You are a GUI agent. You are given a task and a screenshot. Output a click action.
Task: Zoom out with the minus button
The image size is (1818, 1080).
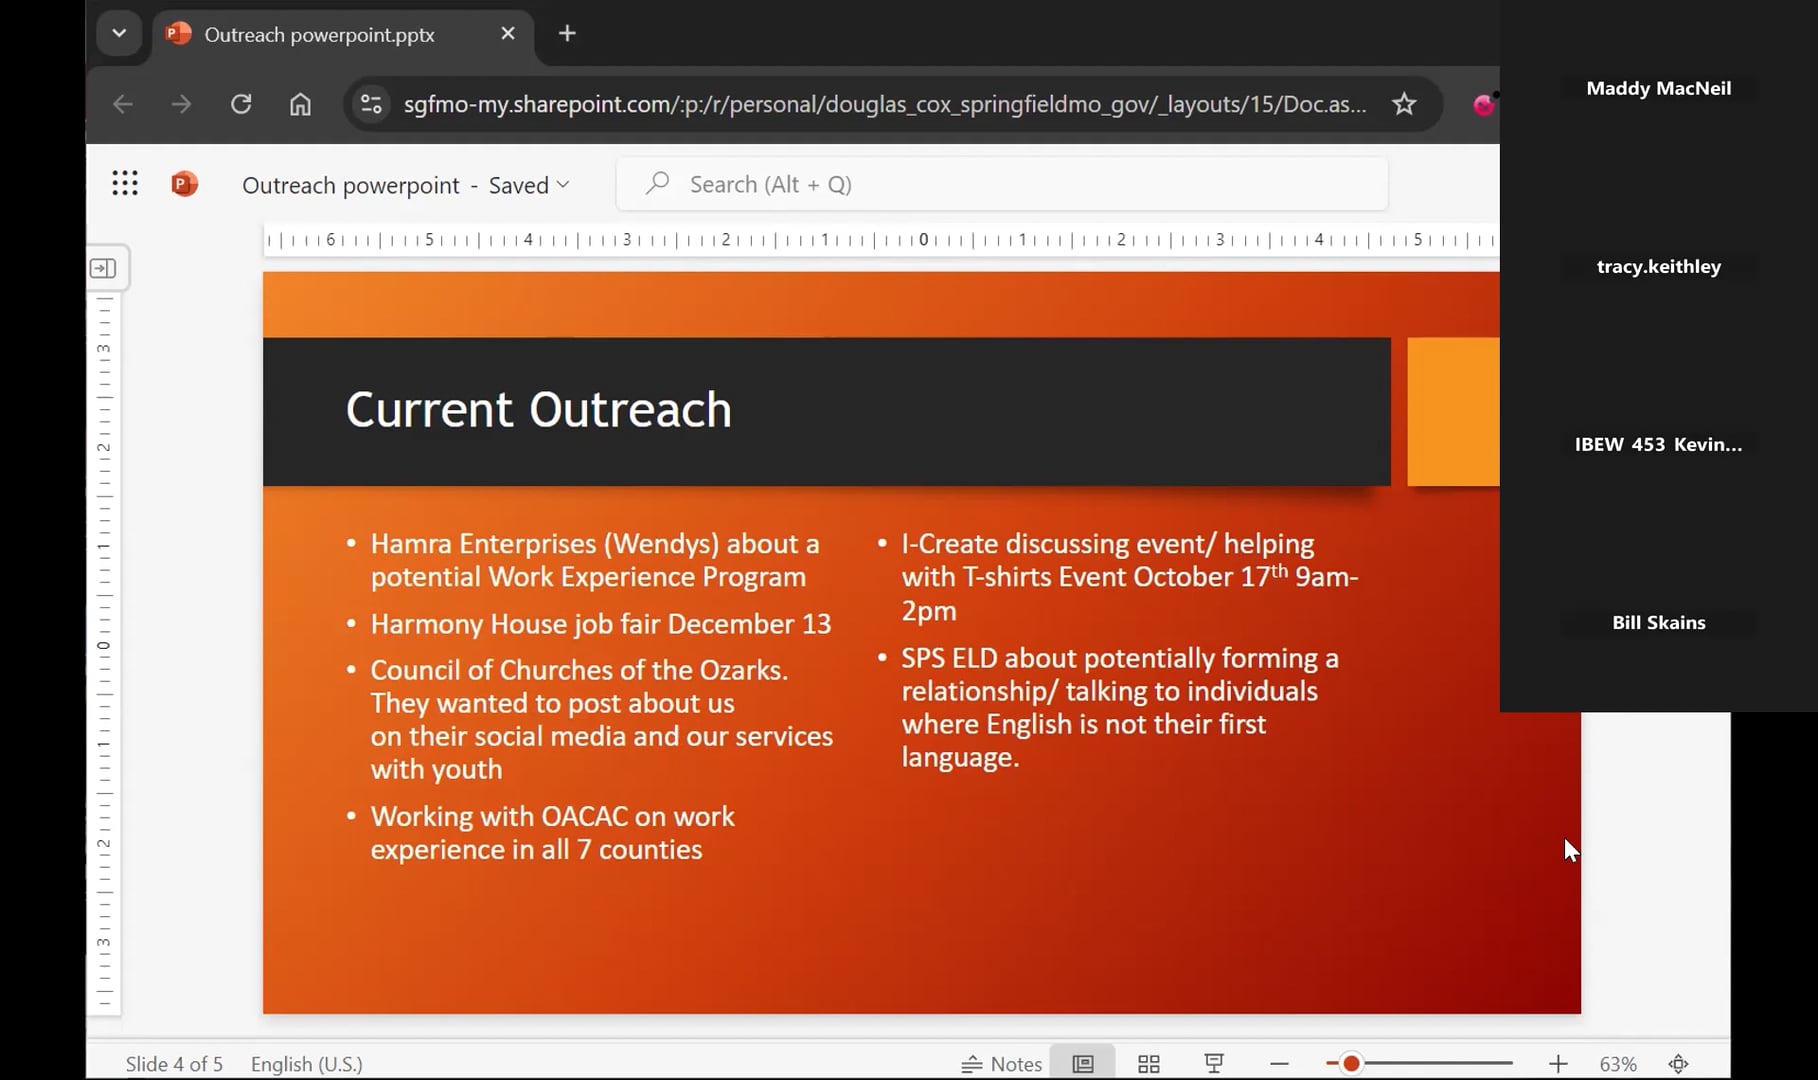1279,1064
